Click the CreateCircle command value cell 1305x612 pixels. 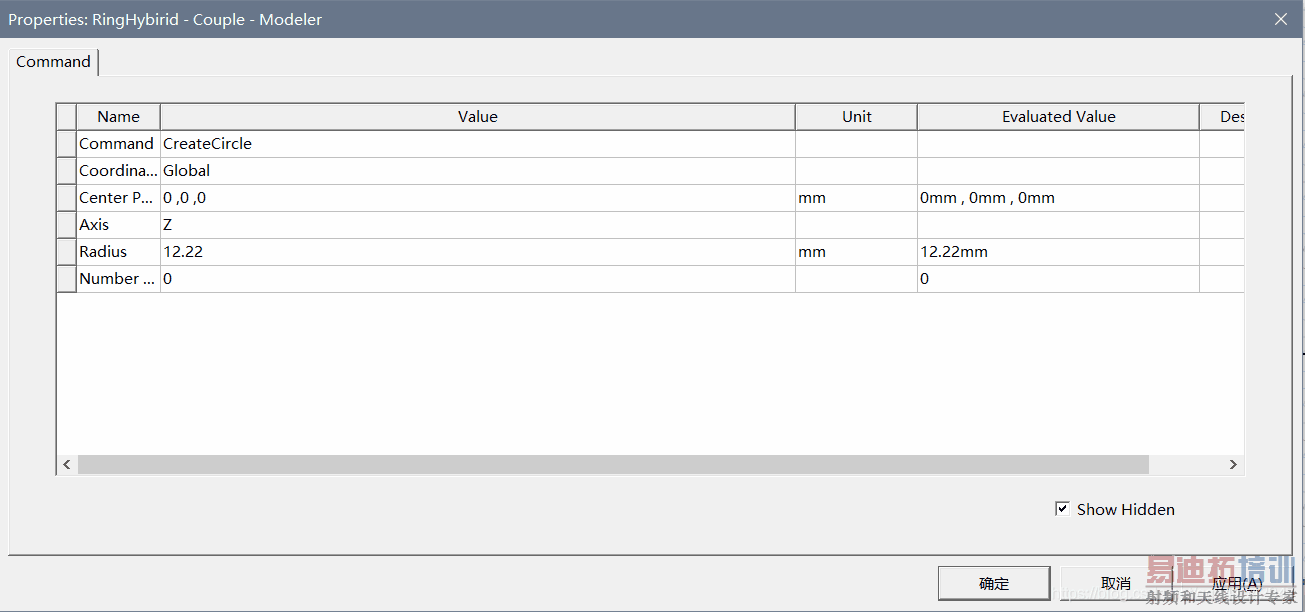point(478,144)
